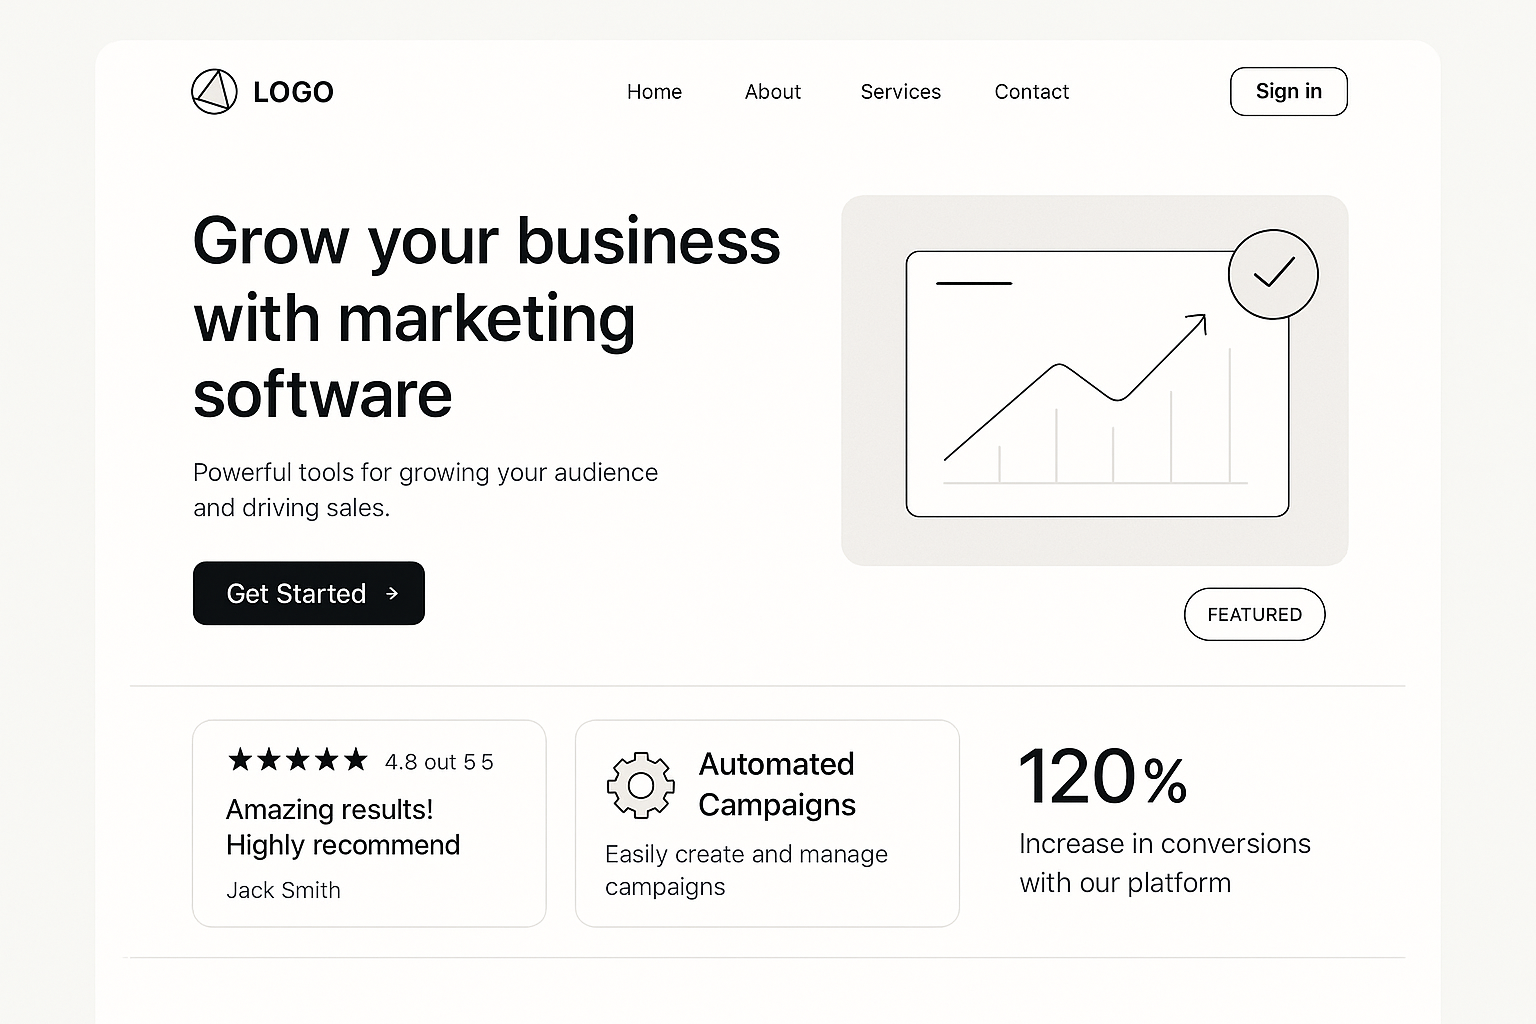This screenshot has height=1024, width=1536.
Task: Open the Services navigation link
Action: click(x=900, y=92)
